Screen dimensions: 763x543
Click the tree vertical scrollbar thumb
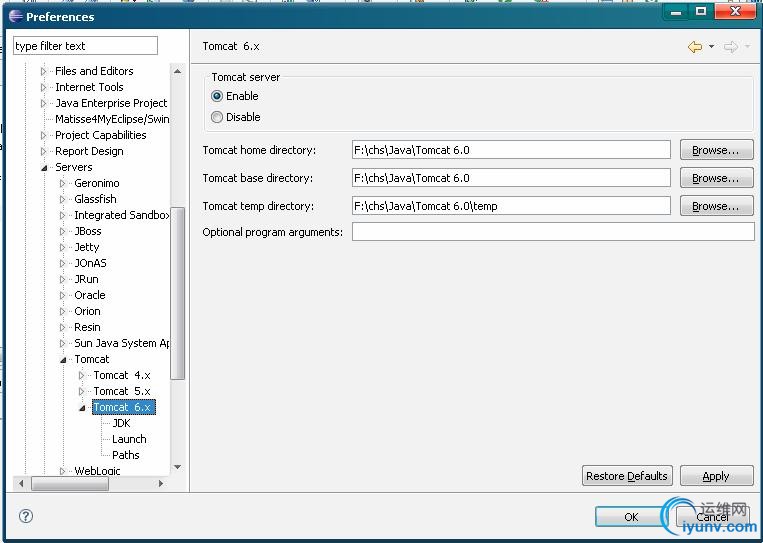(178, 293)
